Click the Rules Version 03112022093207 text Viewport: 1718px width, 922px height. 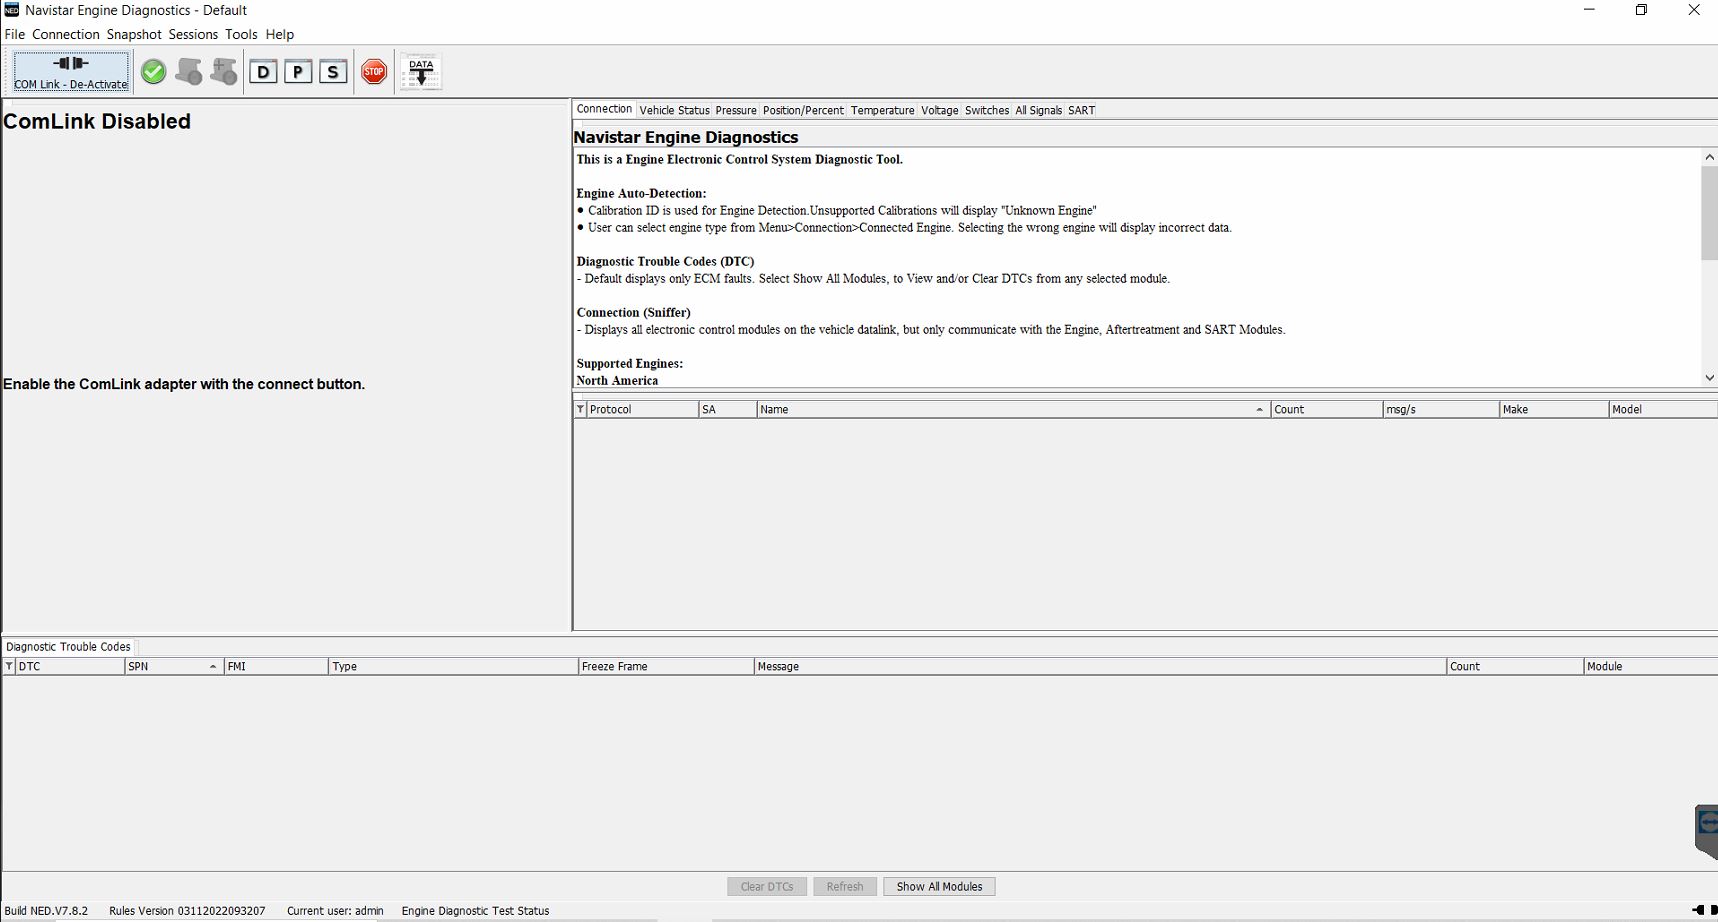[187, 911]
